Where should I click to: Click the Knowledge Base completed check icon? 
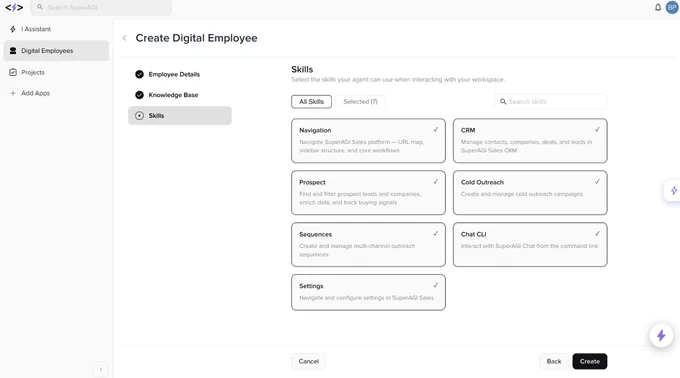tap(139, 95)
